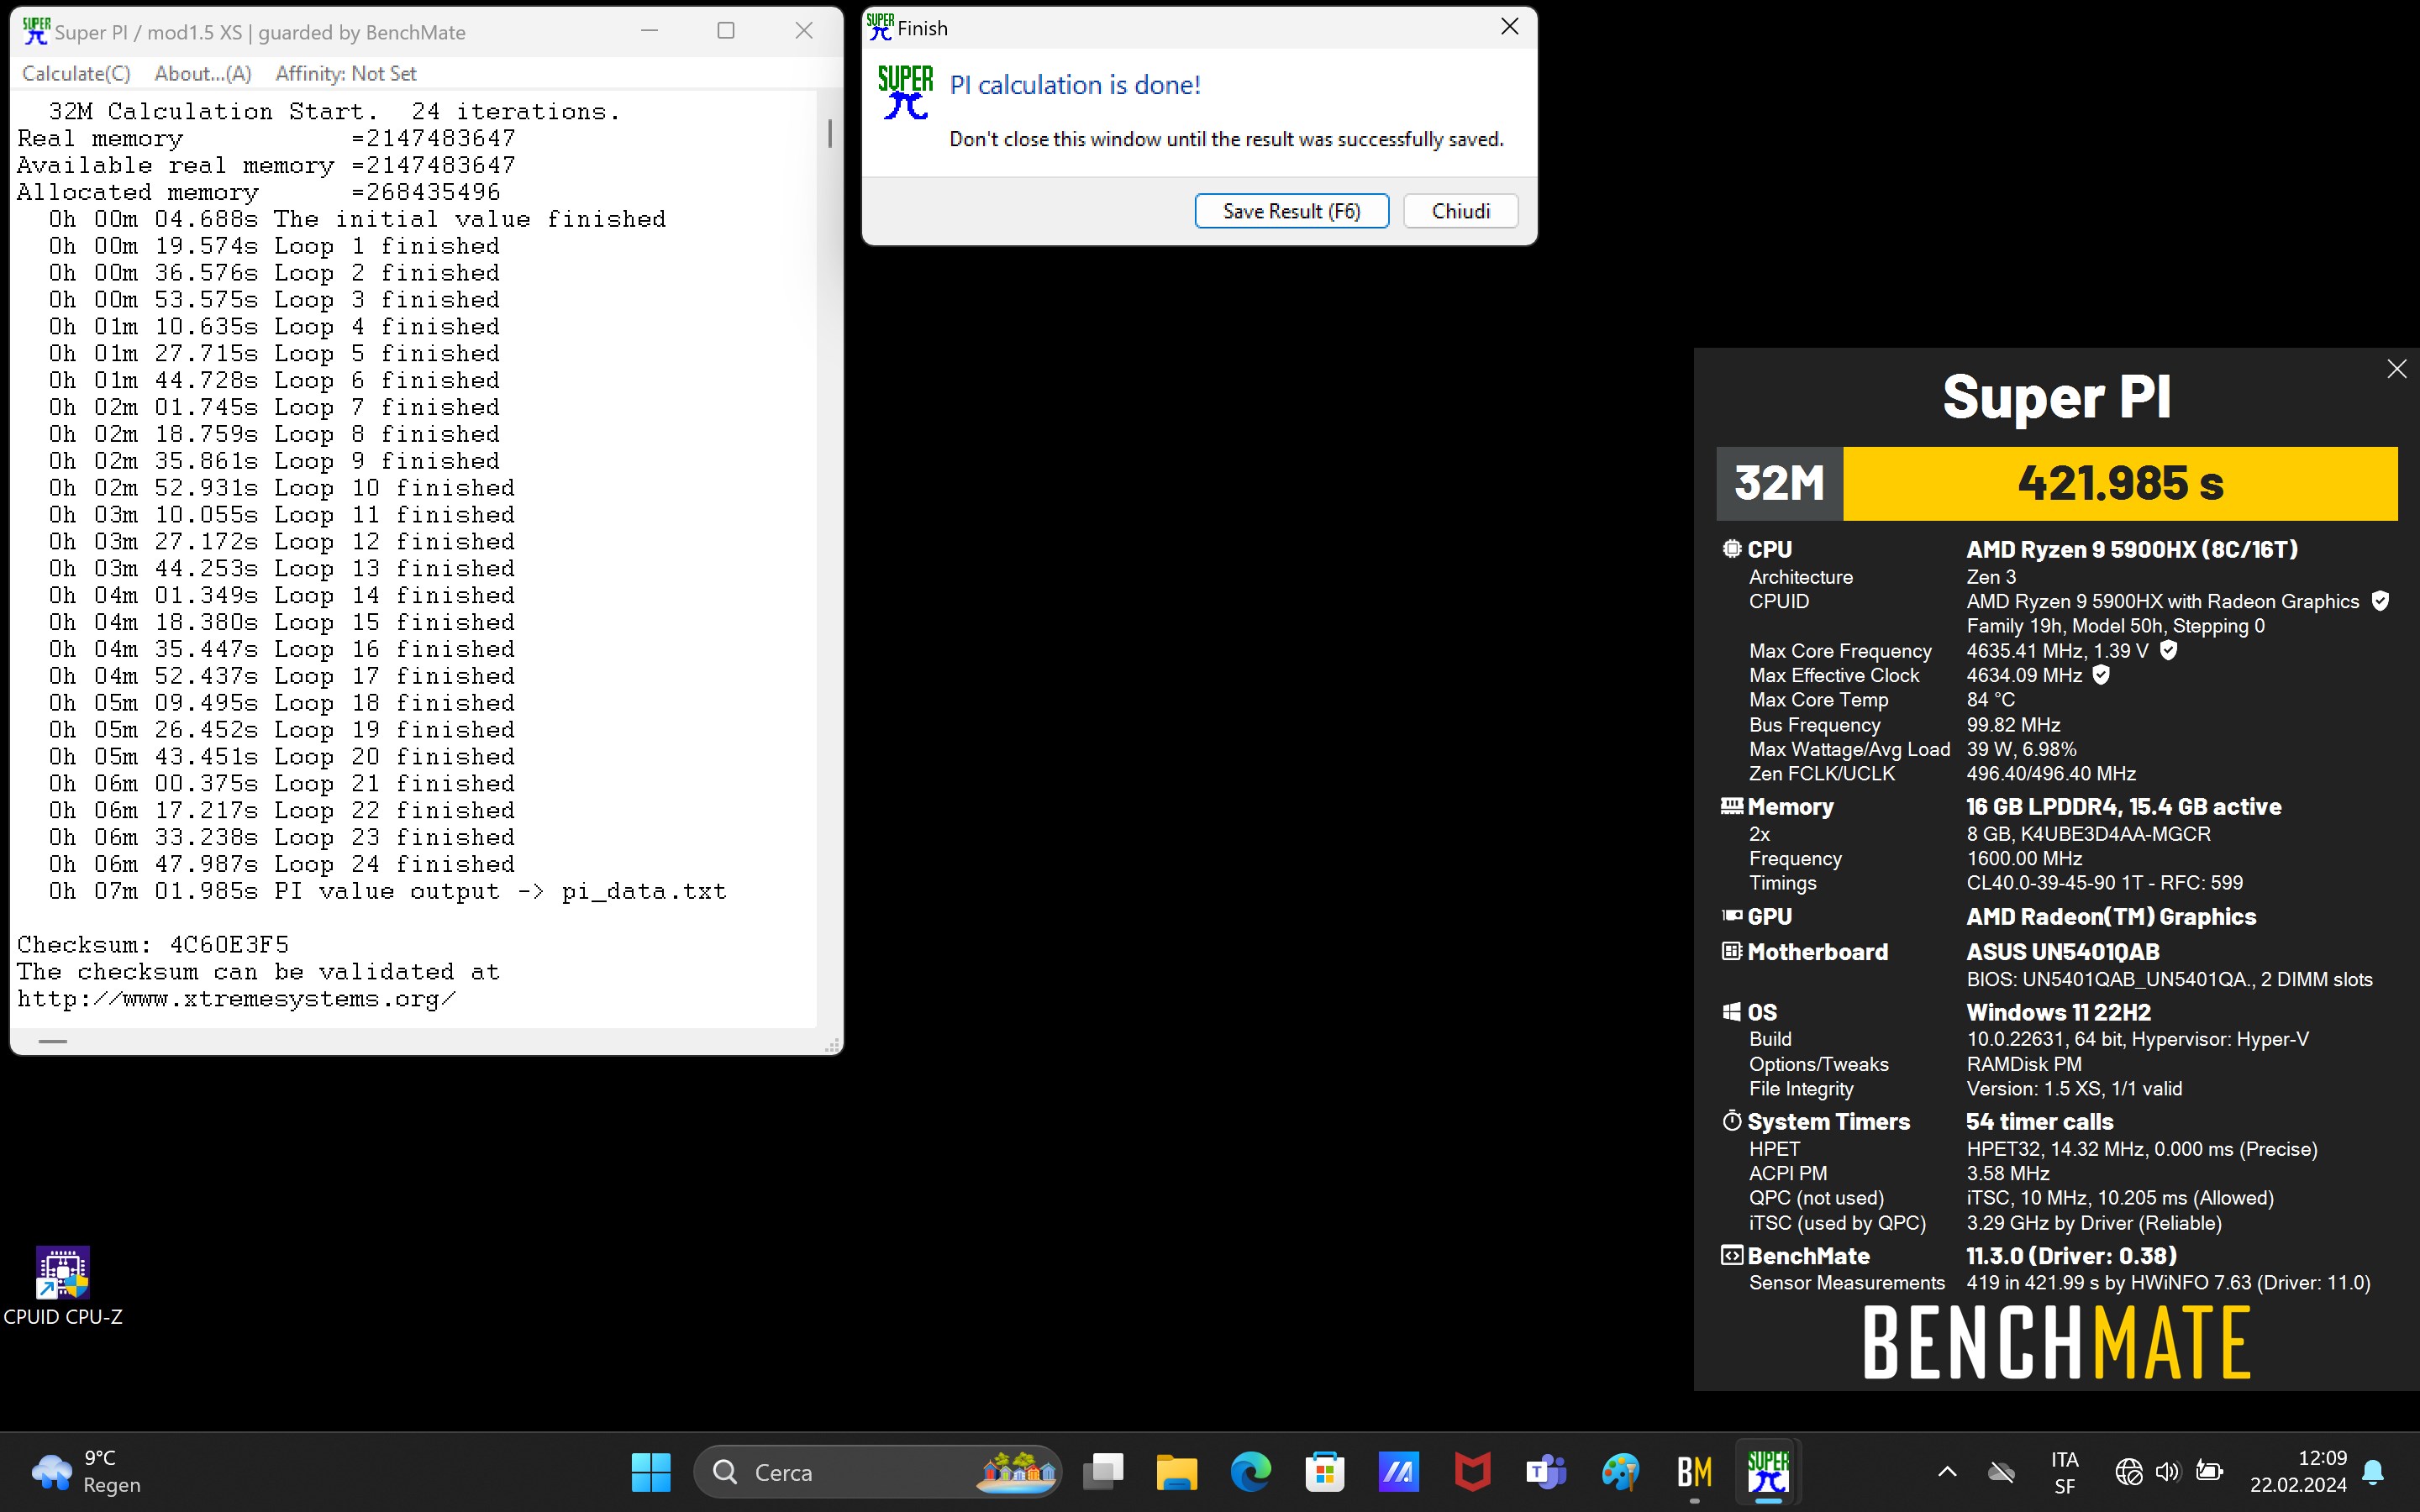Click the Super PI title bar app icon
The width and height of the screenshot is (2420, 1512).
click(35, 31)
